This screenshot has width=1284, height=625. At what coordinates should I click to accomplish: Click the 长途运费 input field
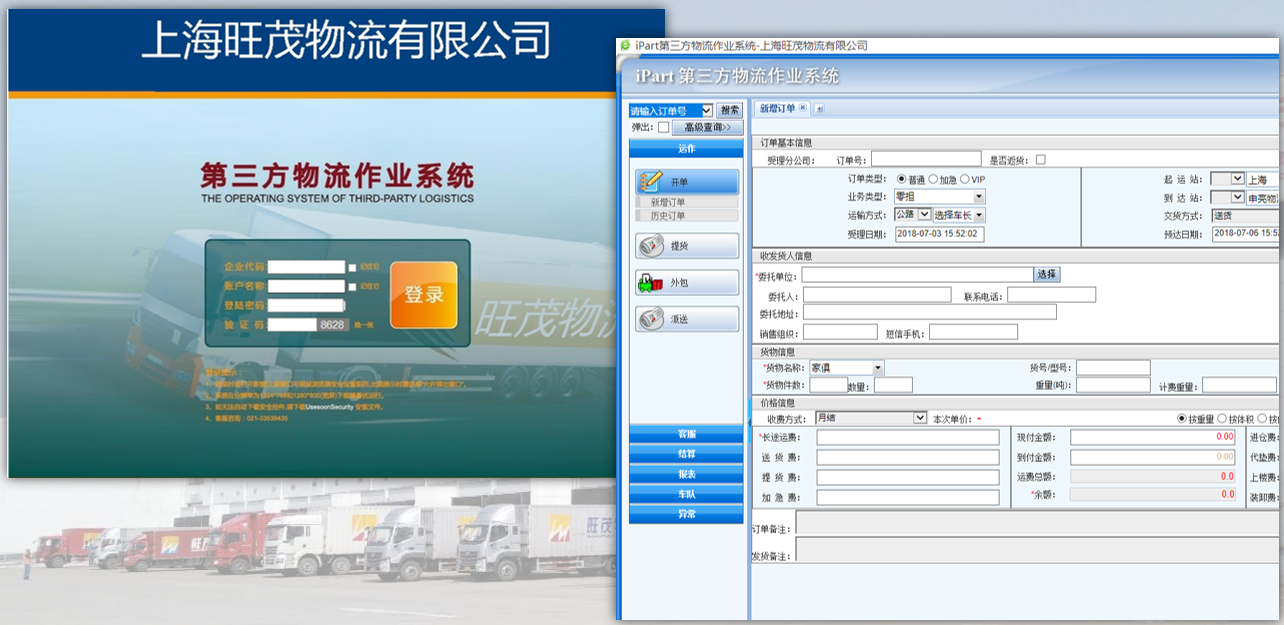click(x=908, y=437)
